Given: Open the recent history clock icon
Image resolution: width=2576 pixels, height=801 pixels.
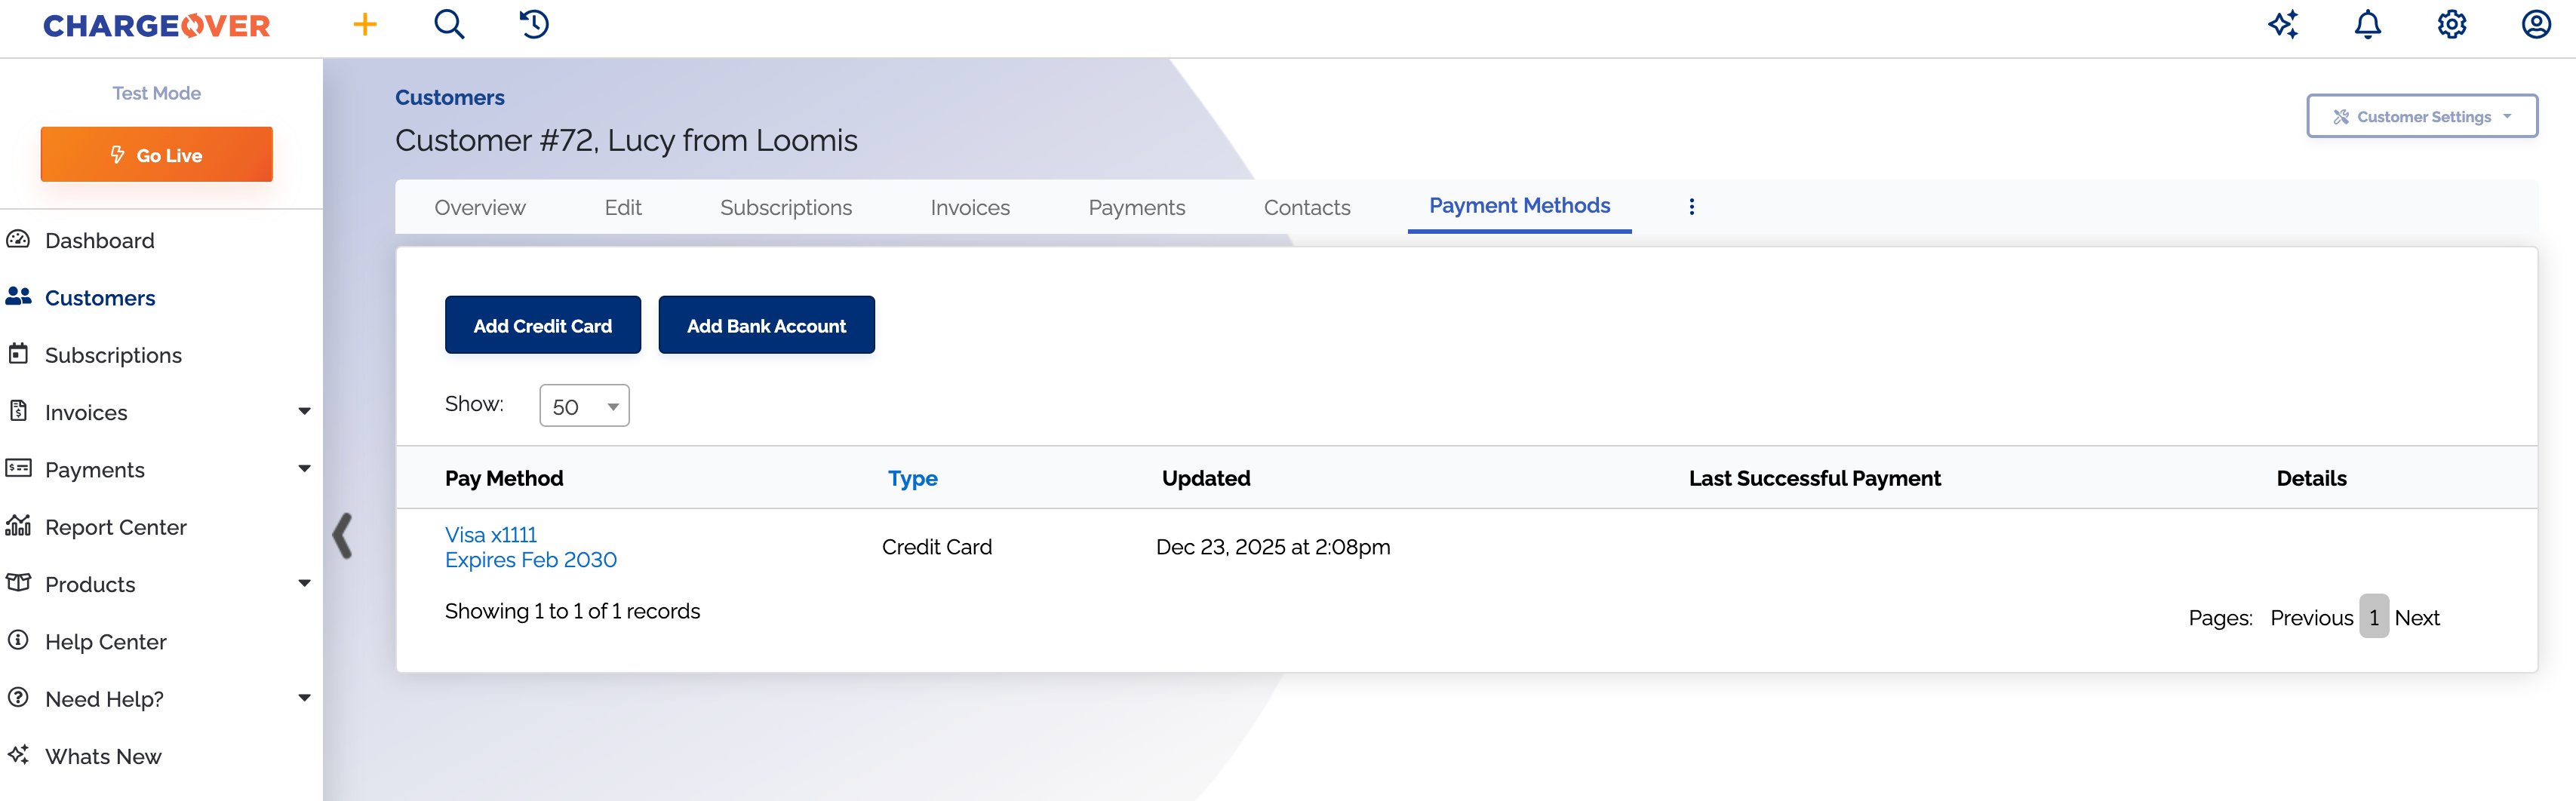Looking at the screenshot, I should (534, 25).
